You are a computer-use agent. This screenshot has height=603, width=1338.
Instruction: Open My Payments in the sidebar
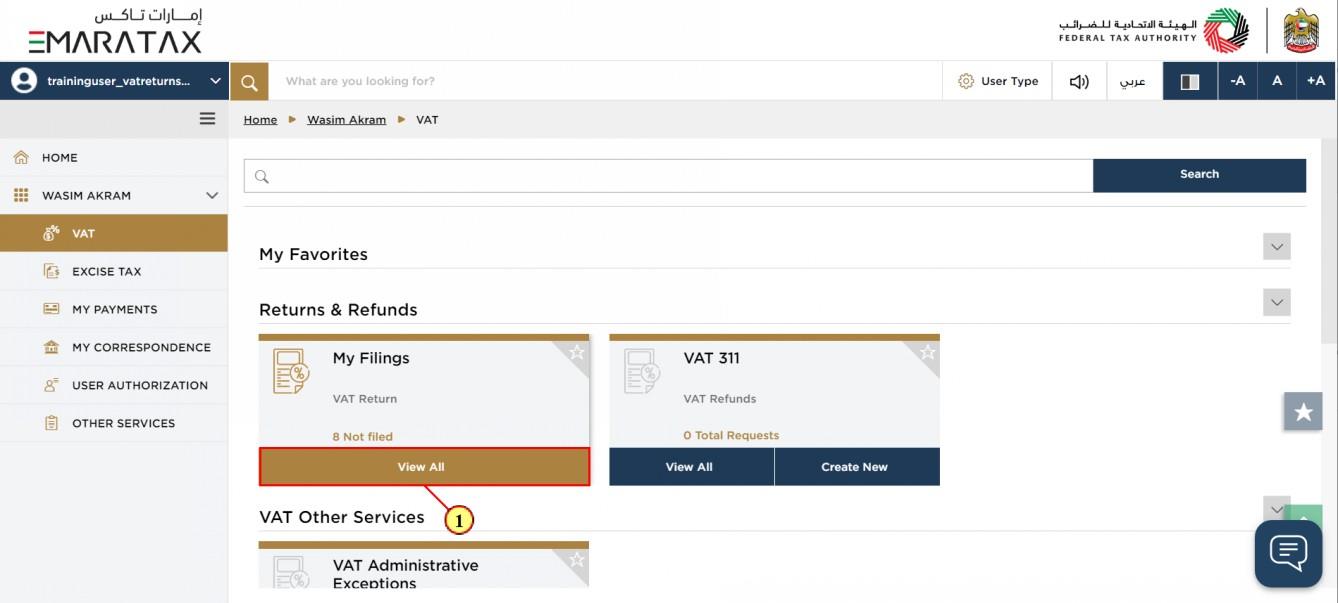[114, 309]
